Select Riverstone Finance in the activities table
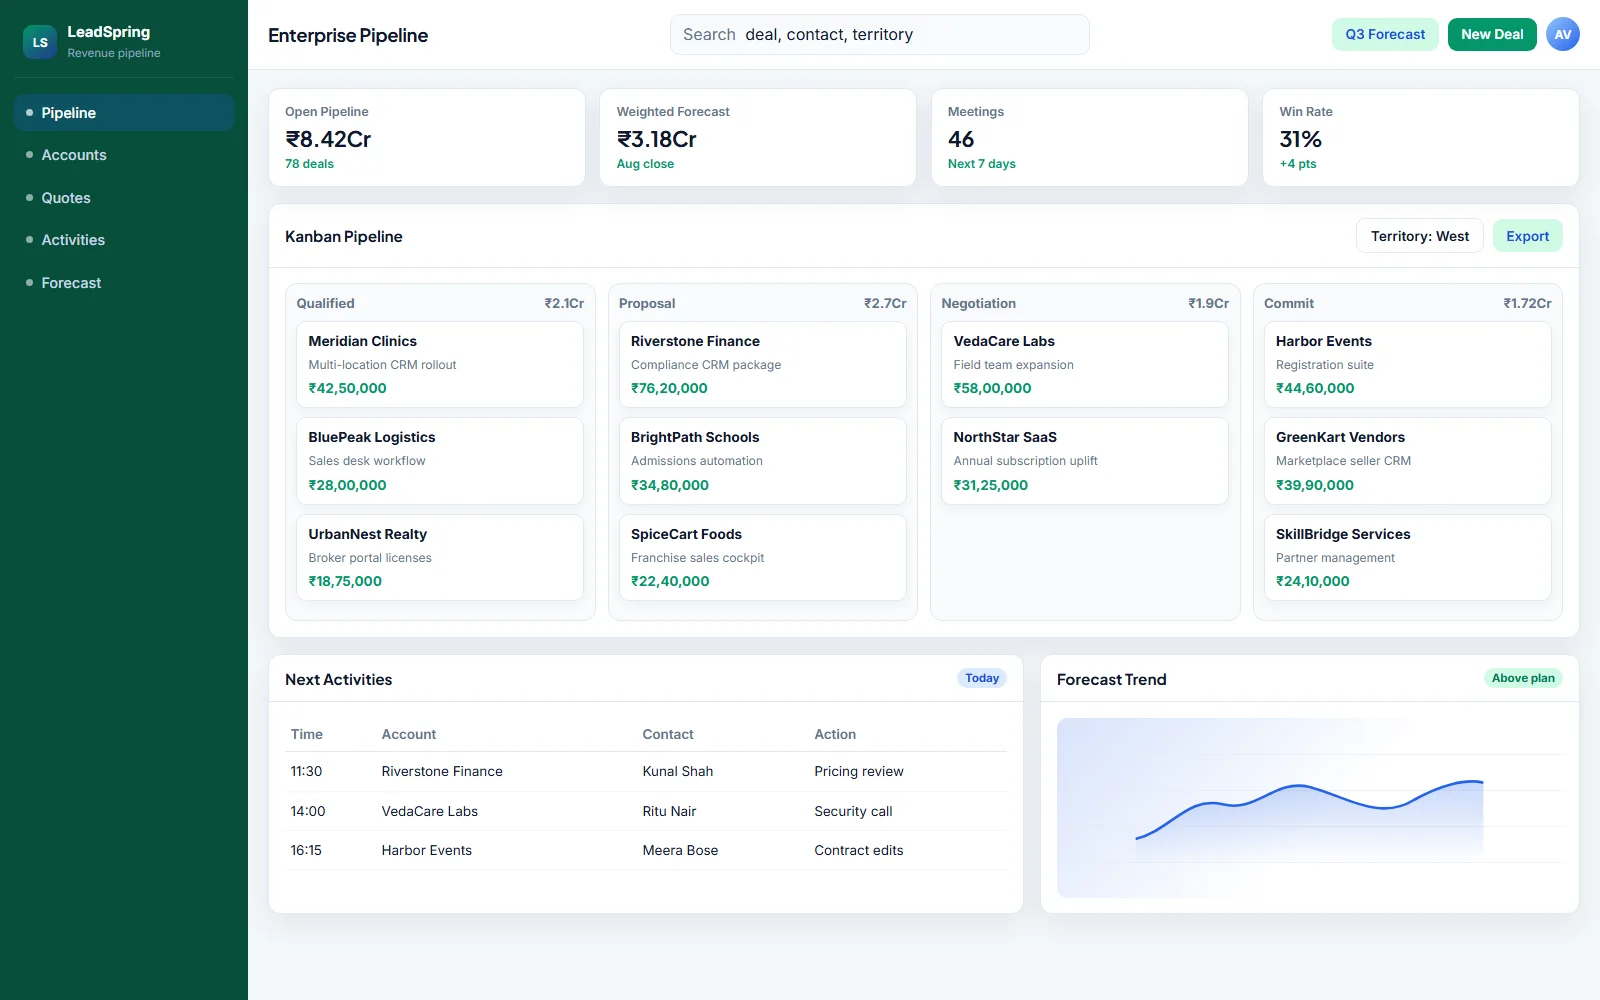1600x1000 pixels. (x=442, y=771)
